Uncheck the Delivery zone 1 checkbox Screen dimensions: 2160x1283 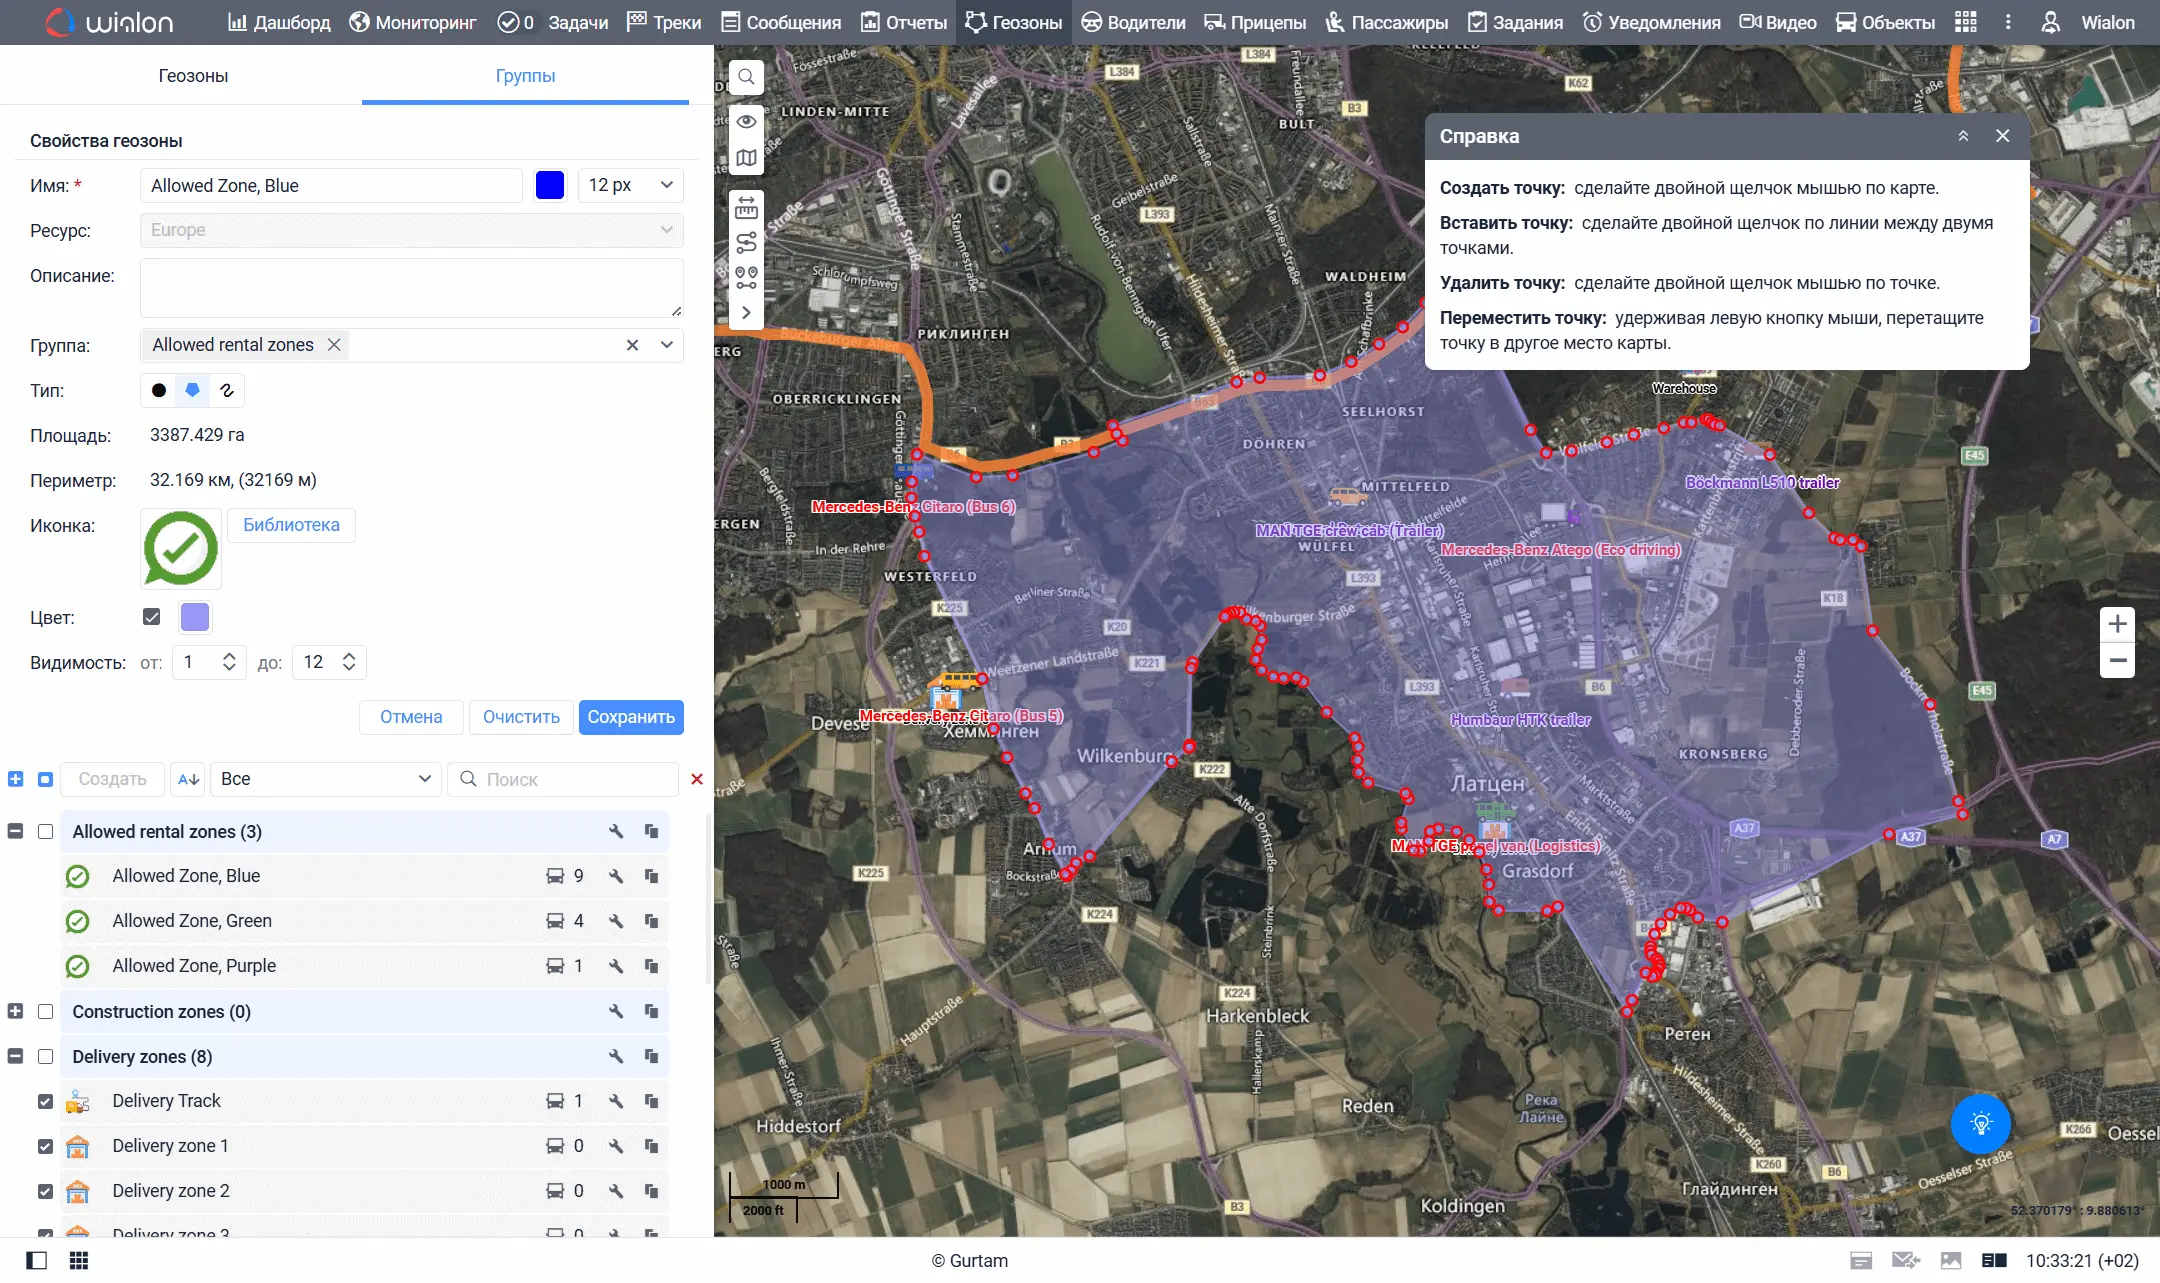[45, 1146]
